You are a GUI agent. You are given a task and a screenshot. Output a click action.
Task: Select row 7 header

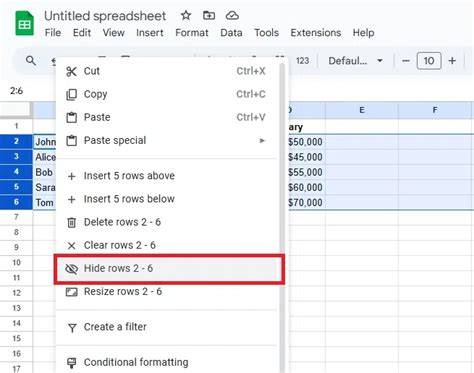tap(16, 217)
